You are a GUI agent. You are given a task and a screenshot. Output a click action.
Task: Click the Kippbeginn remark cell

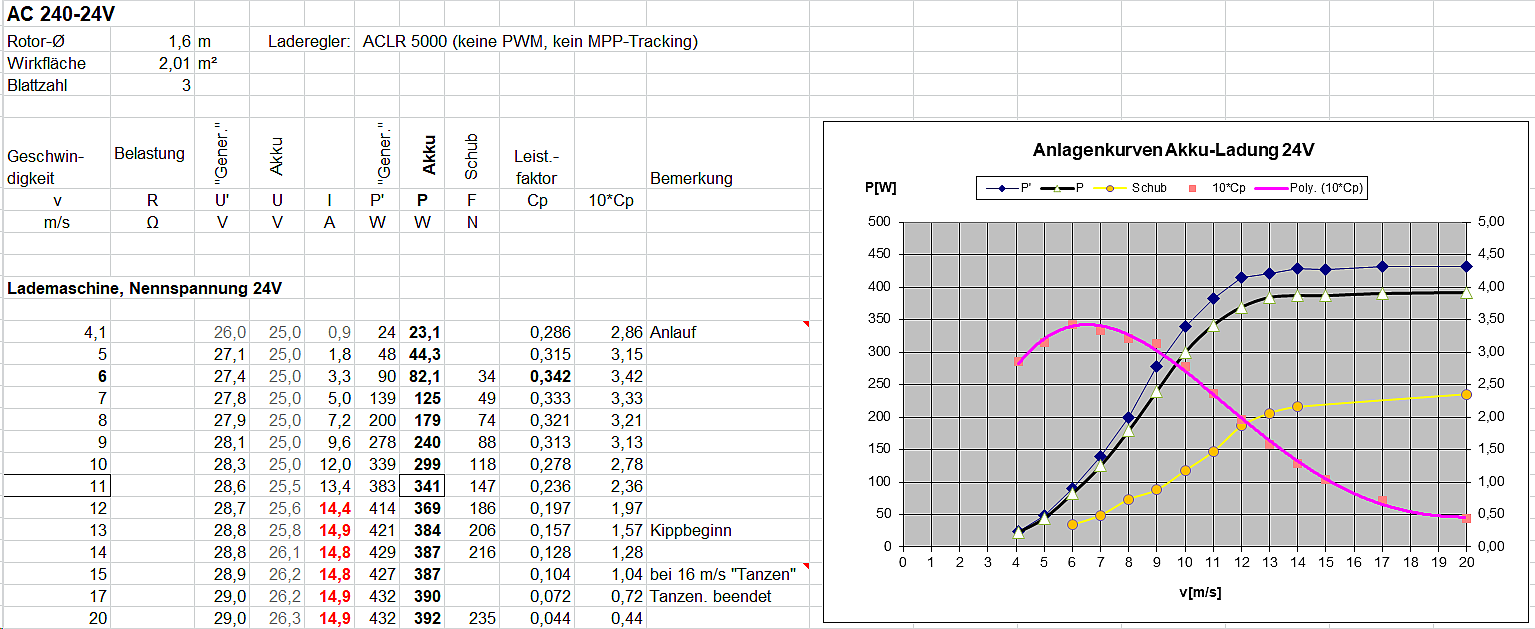[685, 530]
